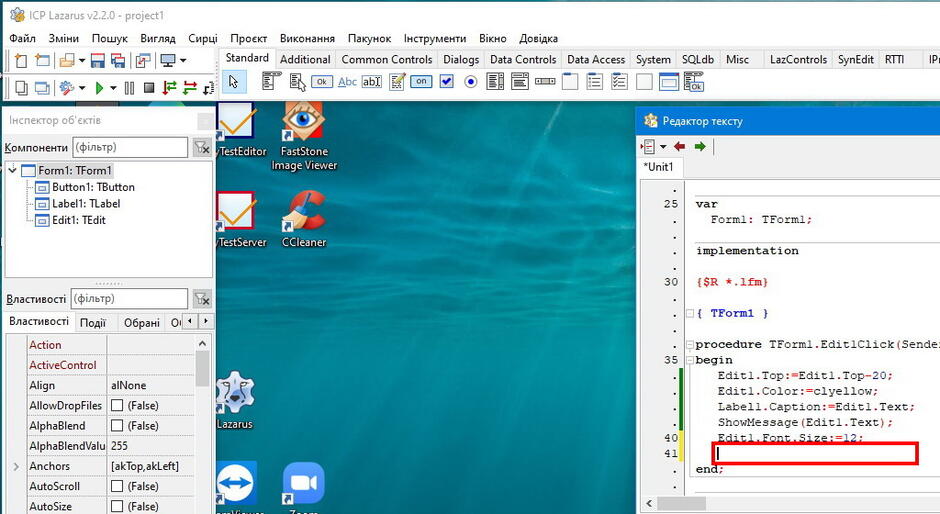Toggle the AutoScroll checkbox

coord(117,486)
